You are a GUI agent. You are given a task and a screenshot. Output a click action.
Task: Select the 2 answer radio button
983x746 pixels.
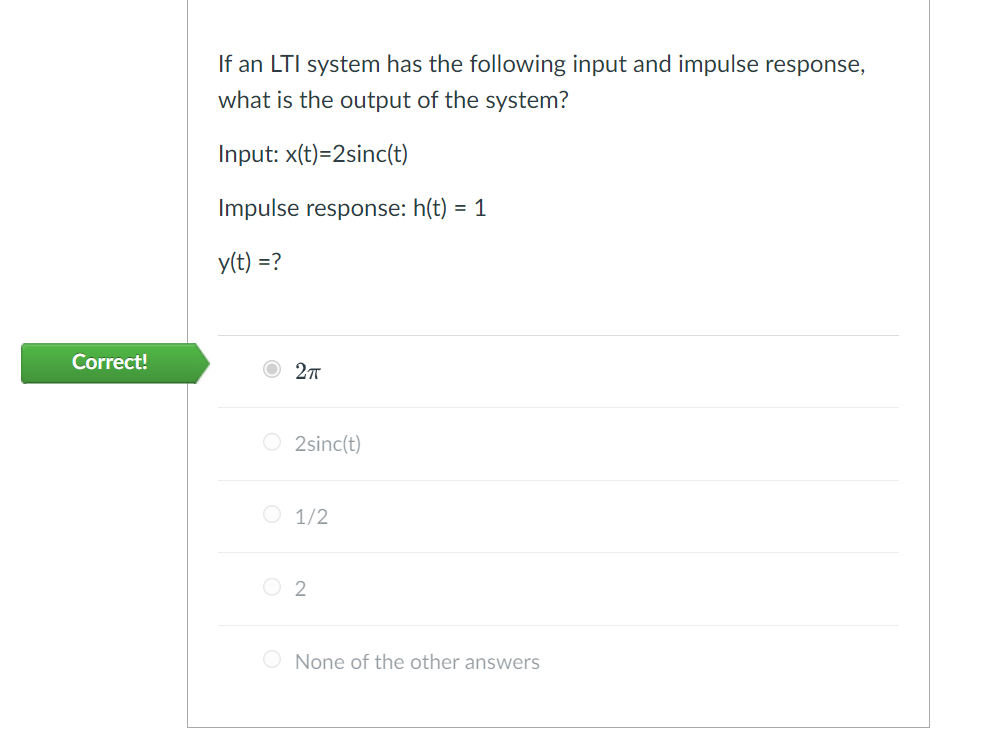(x=271, y=587)
